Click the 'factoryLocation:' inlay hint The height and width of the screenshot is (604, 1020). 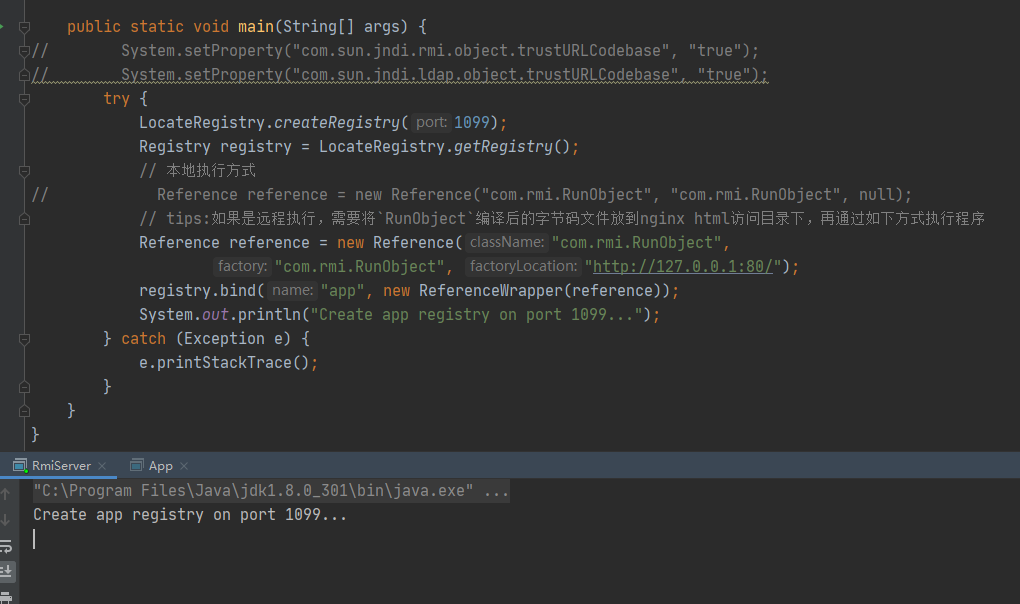point(523,267)
